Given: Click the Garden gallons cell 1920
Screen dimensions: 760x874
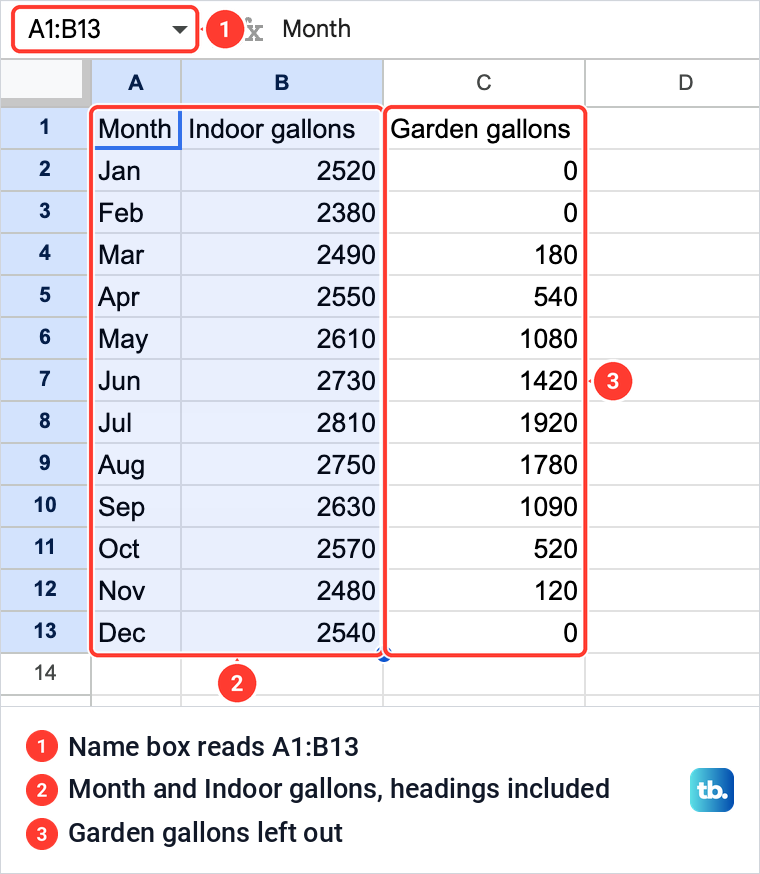Looking at the screenshot, I should point(484,422).
